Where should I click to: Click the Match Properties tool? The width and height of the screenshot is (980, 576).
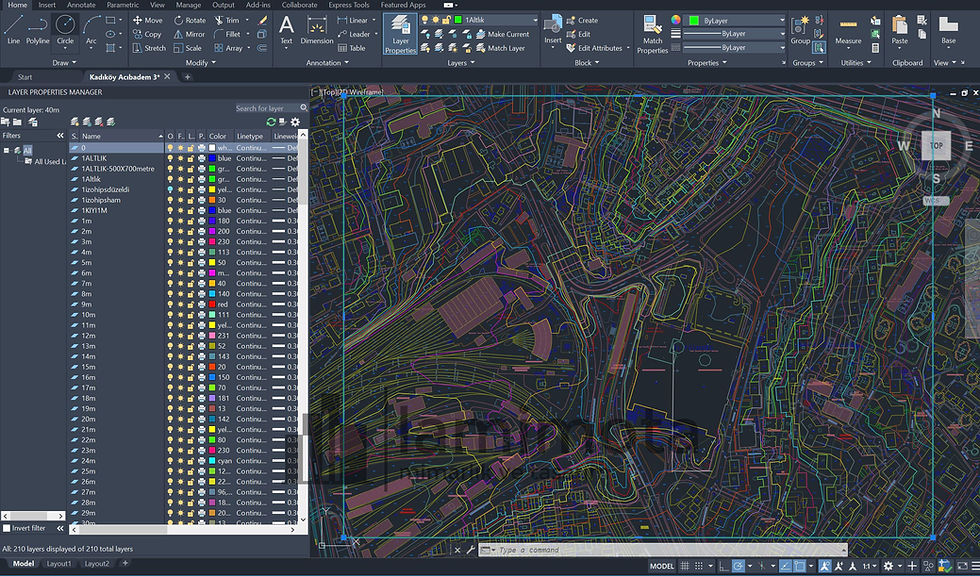[x=652, y=34]
